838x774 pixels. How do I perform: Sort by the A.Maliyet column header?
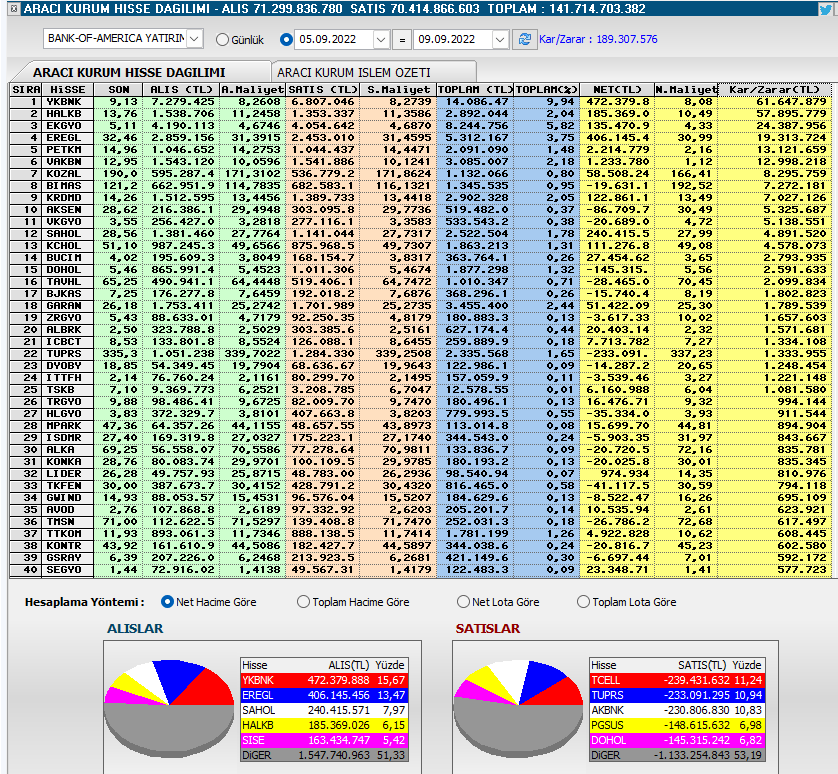252,89
